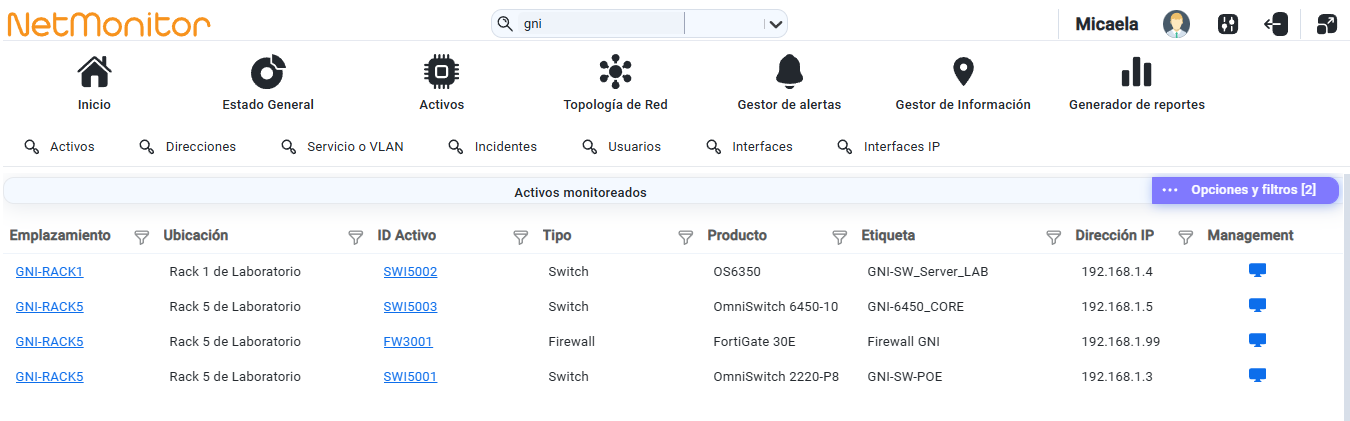Select IP address 192.168.1.4
The image size is (1350, 421).
pyautogui.click(x=1117, y=272)
